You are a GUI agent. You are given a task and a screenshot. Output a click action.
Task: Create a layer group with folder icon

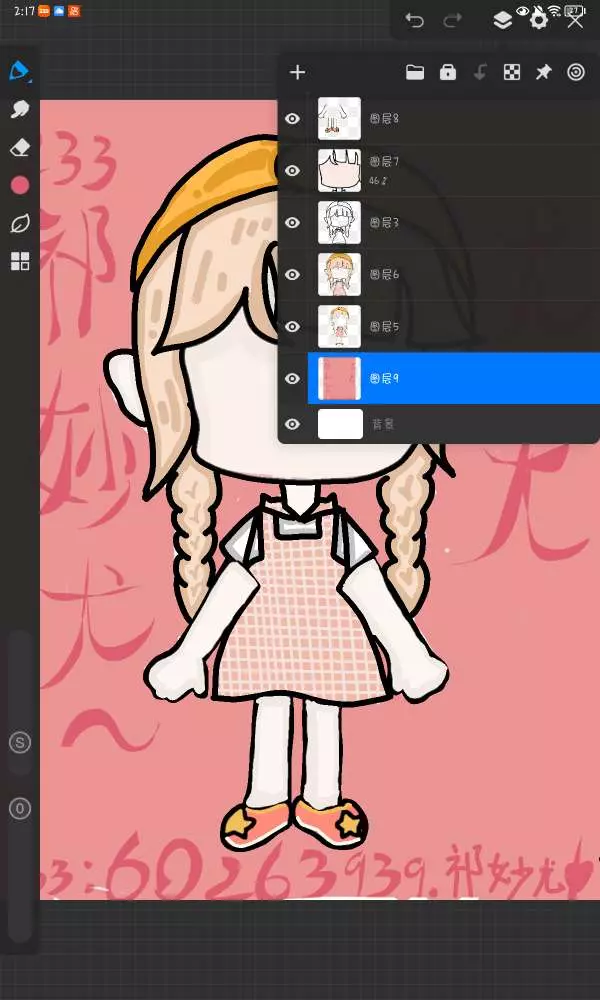click(415, 72)
